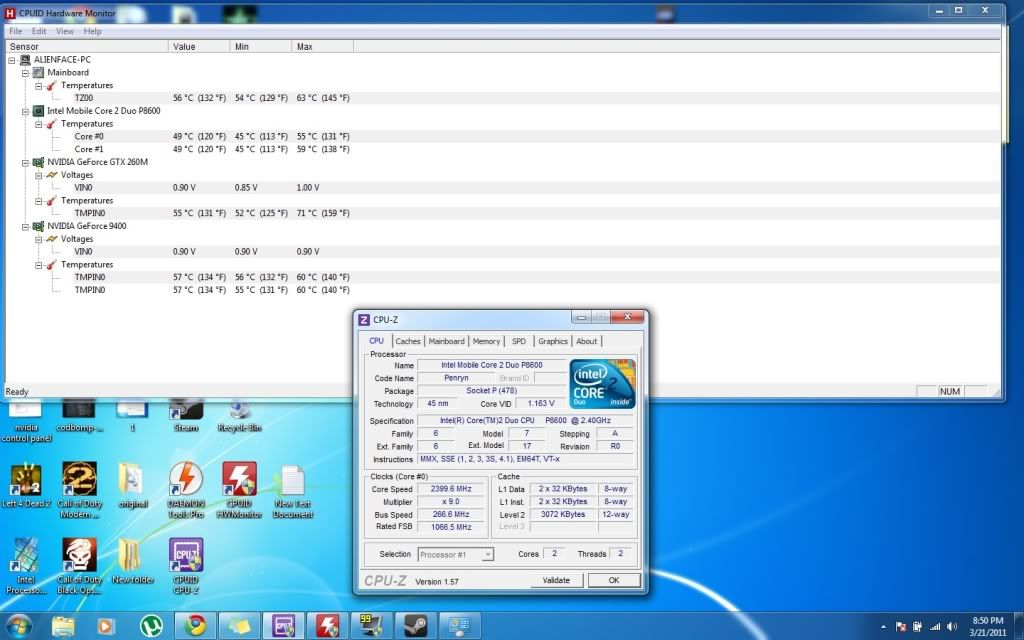The height and width of the screenshot is (640, 1024).
Task: Select the folder named original
Action: (132, 486)
